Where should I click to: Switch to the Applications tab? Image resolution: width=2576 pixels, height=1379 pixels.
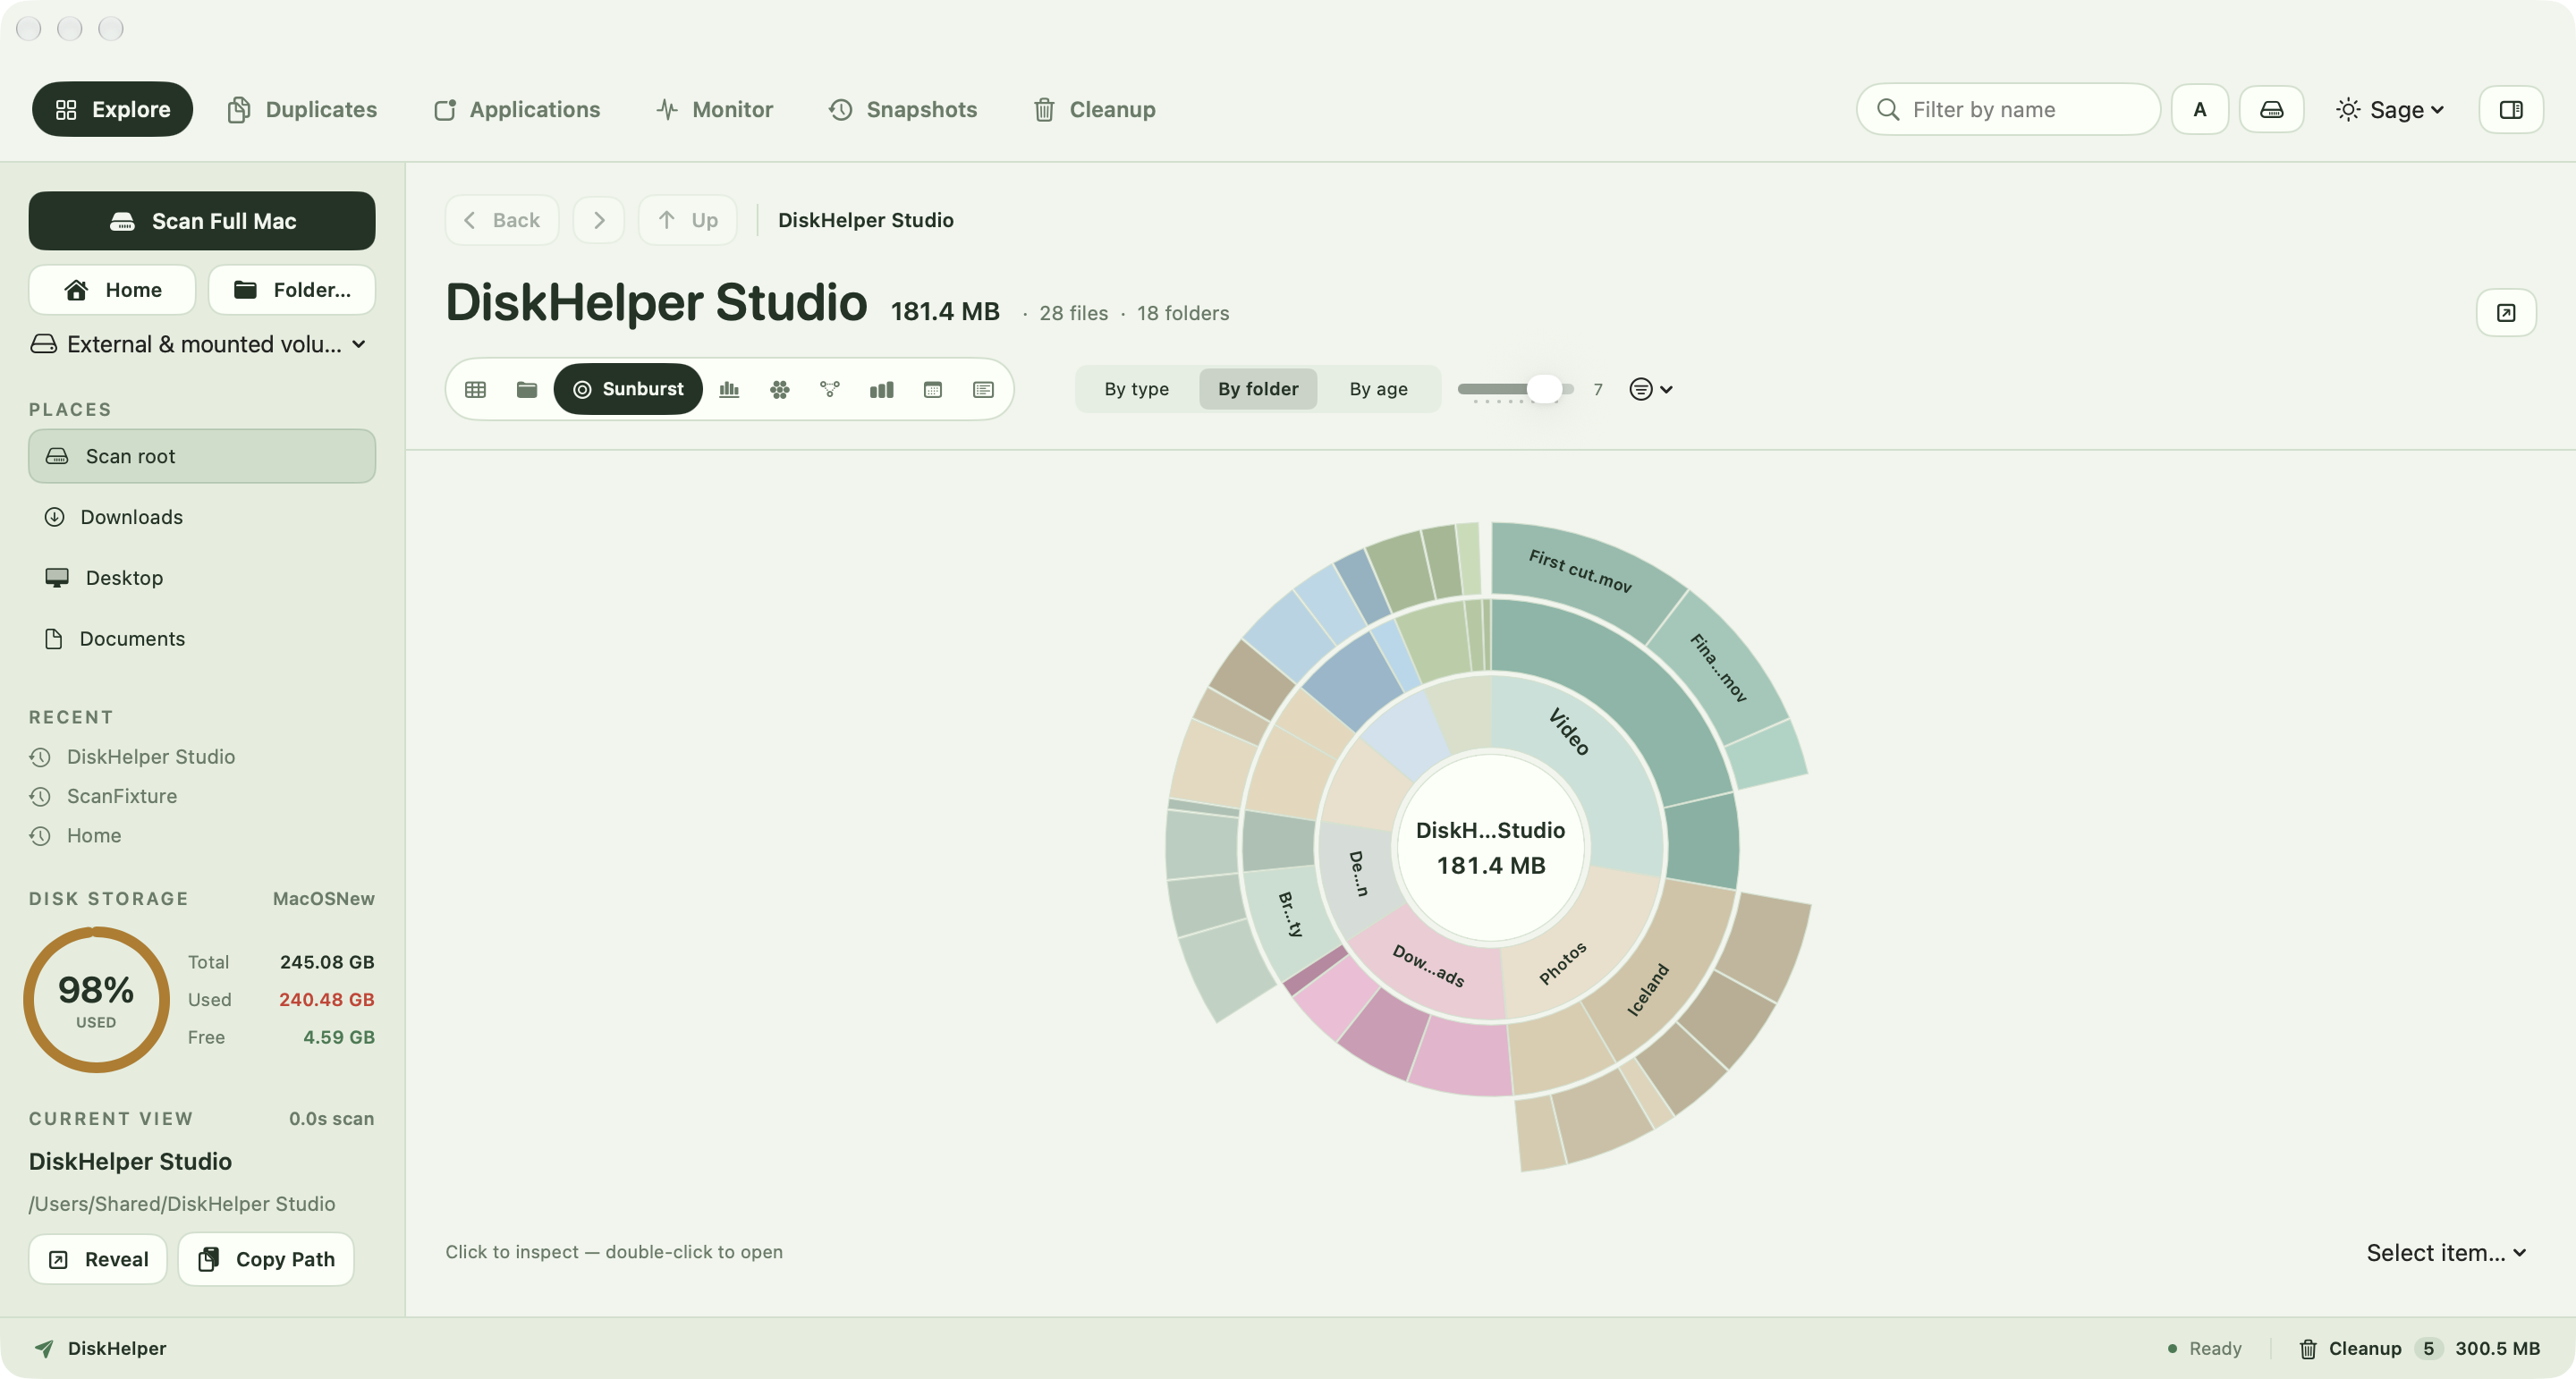516,109
